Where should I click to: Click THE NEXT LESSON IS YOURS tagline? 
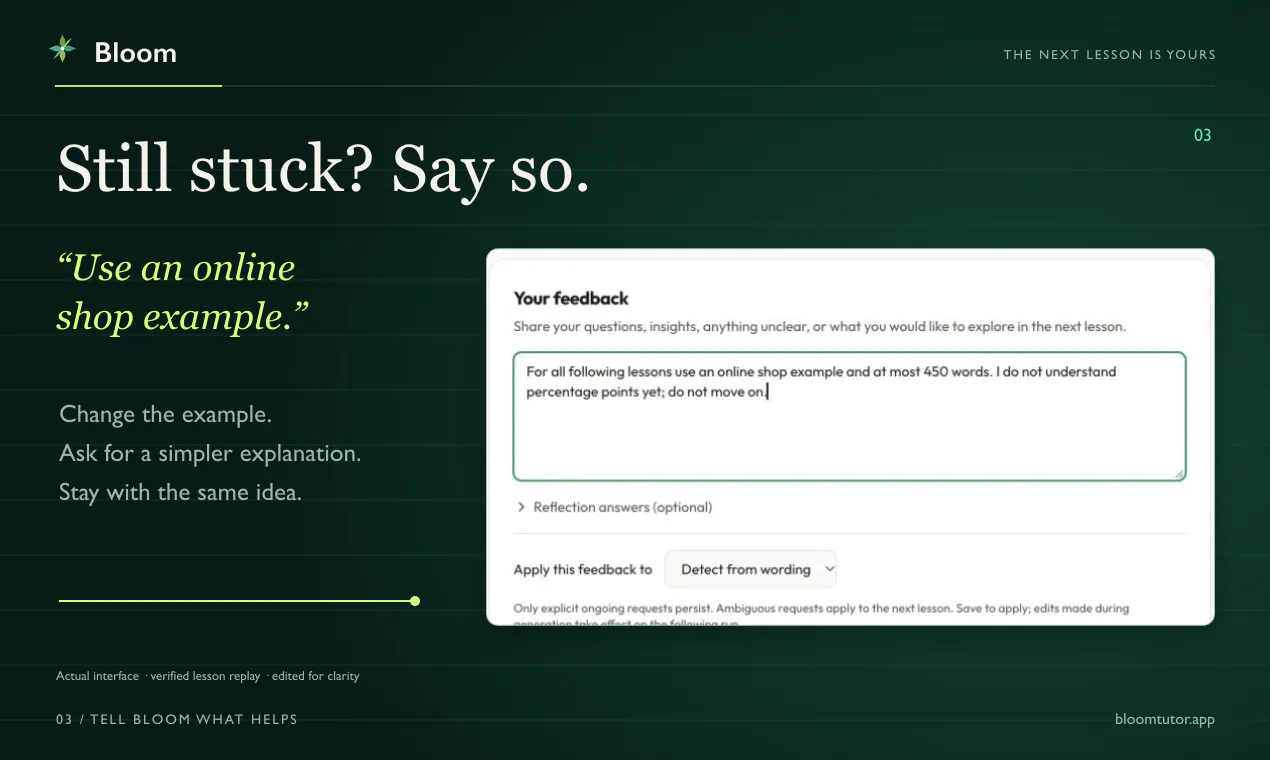pyautogui.click(x=1110, y=54)
